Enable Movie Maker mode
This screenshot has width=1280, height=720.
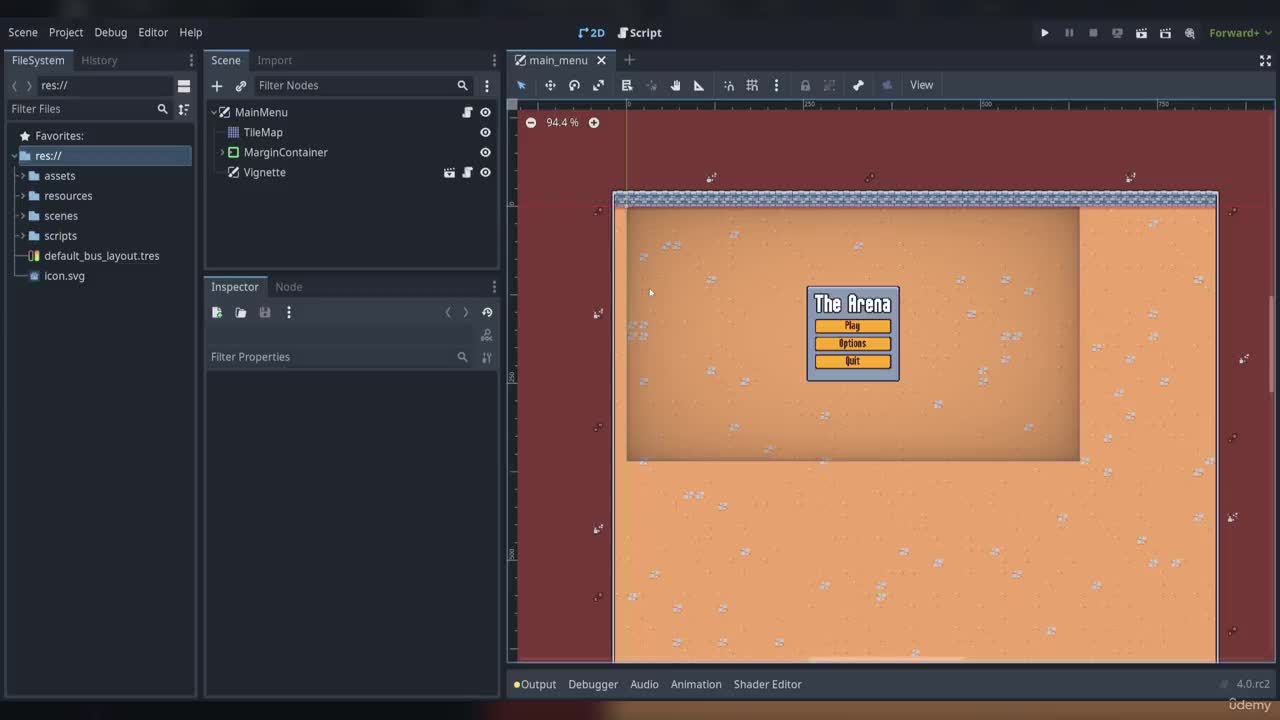point(1189,33)
